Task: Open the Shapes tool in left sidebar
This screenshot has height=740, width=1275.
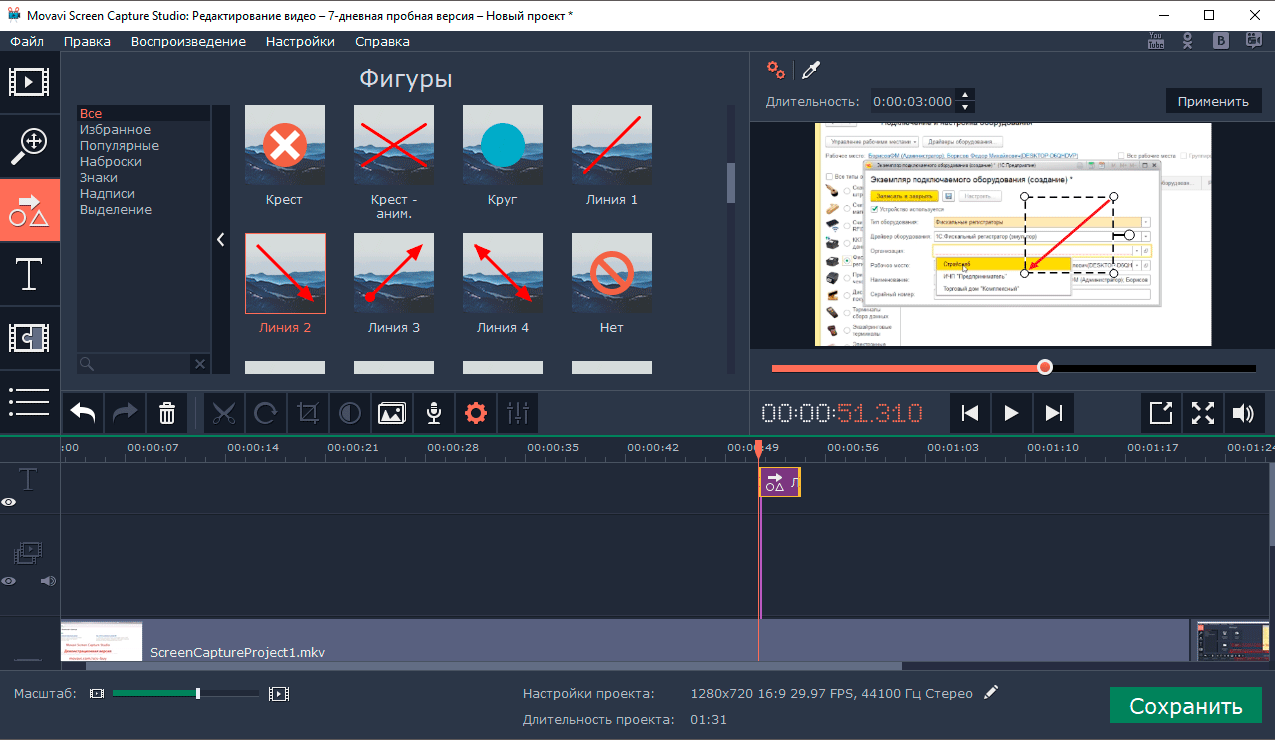Action: pos(29,210)
